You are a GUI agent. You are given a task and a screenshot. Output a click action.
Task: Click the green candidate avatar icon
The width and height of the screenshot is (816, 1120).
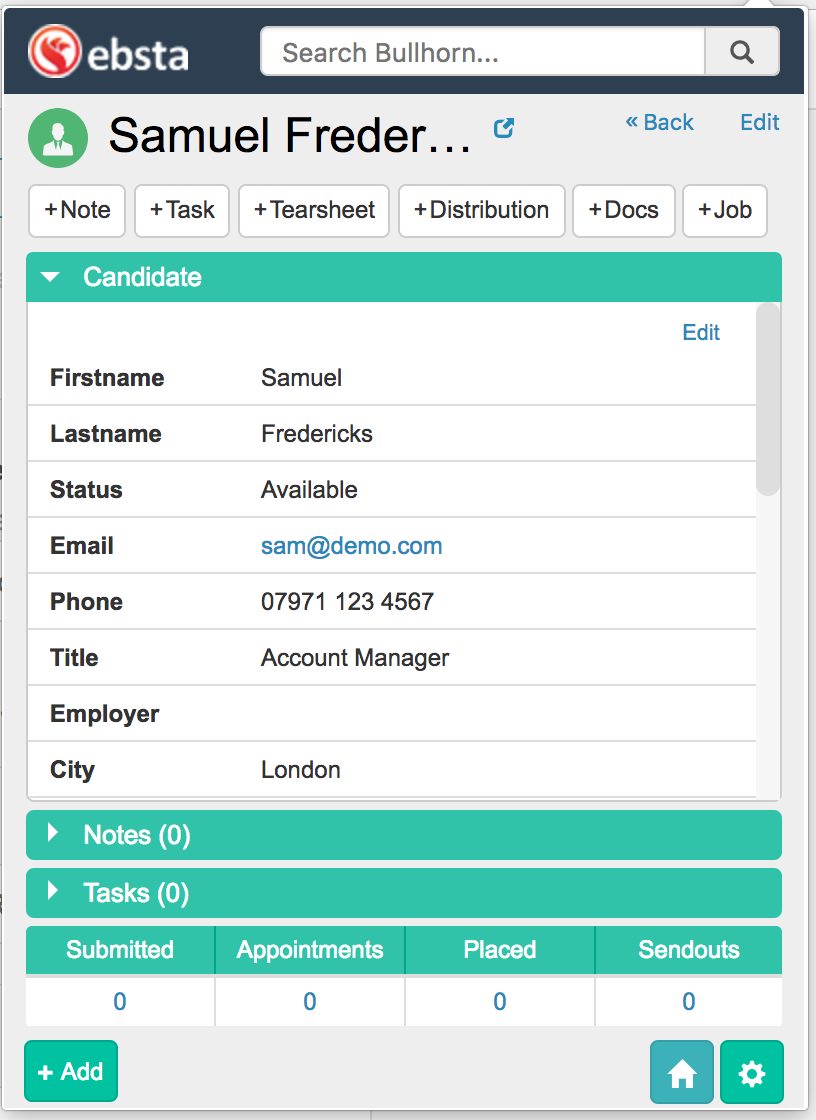(x=58, y=137)
